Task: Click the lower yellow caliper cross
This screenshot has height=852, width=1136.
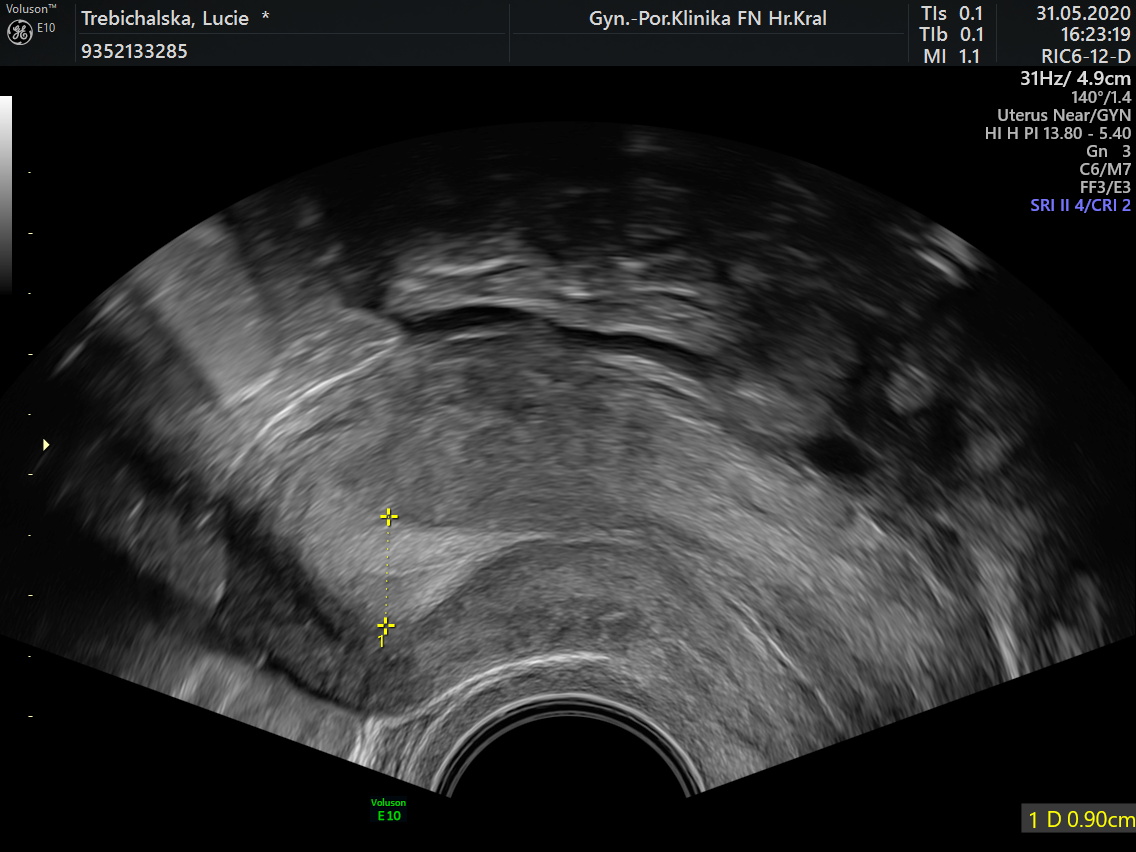Action: [386, 626]
